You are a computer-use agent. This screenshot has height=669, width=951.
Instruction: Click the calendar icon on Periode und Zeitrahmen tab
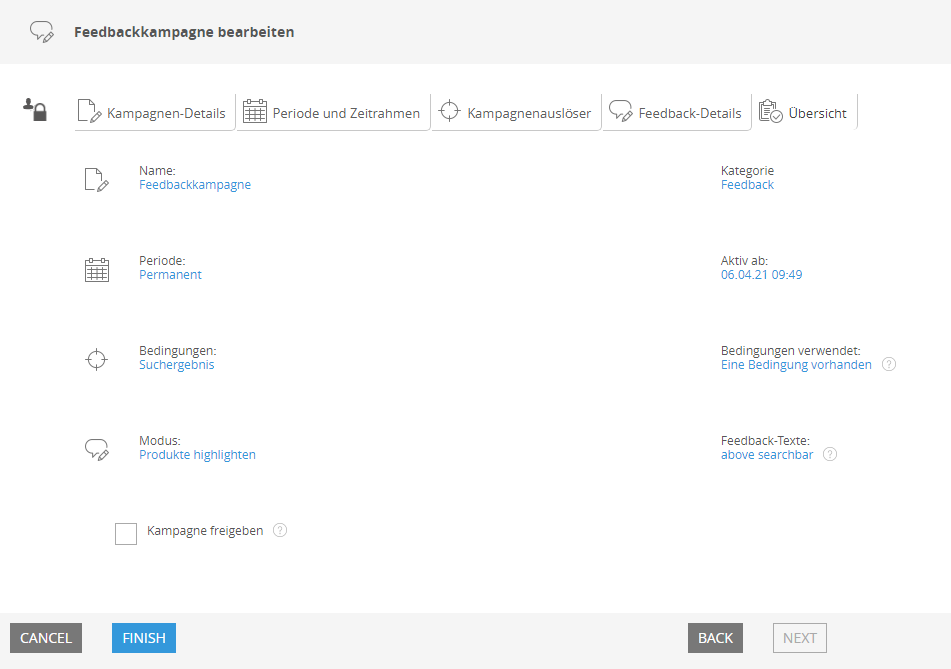click(255, 111)
